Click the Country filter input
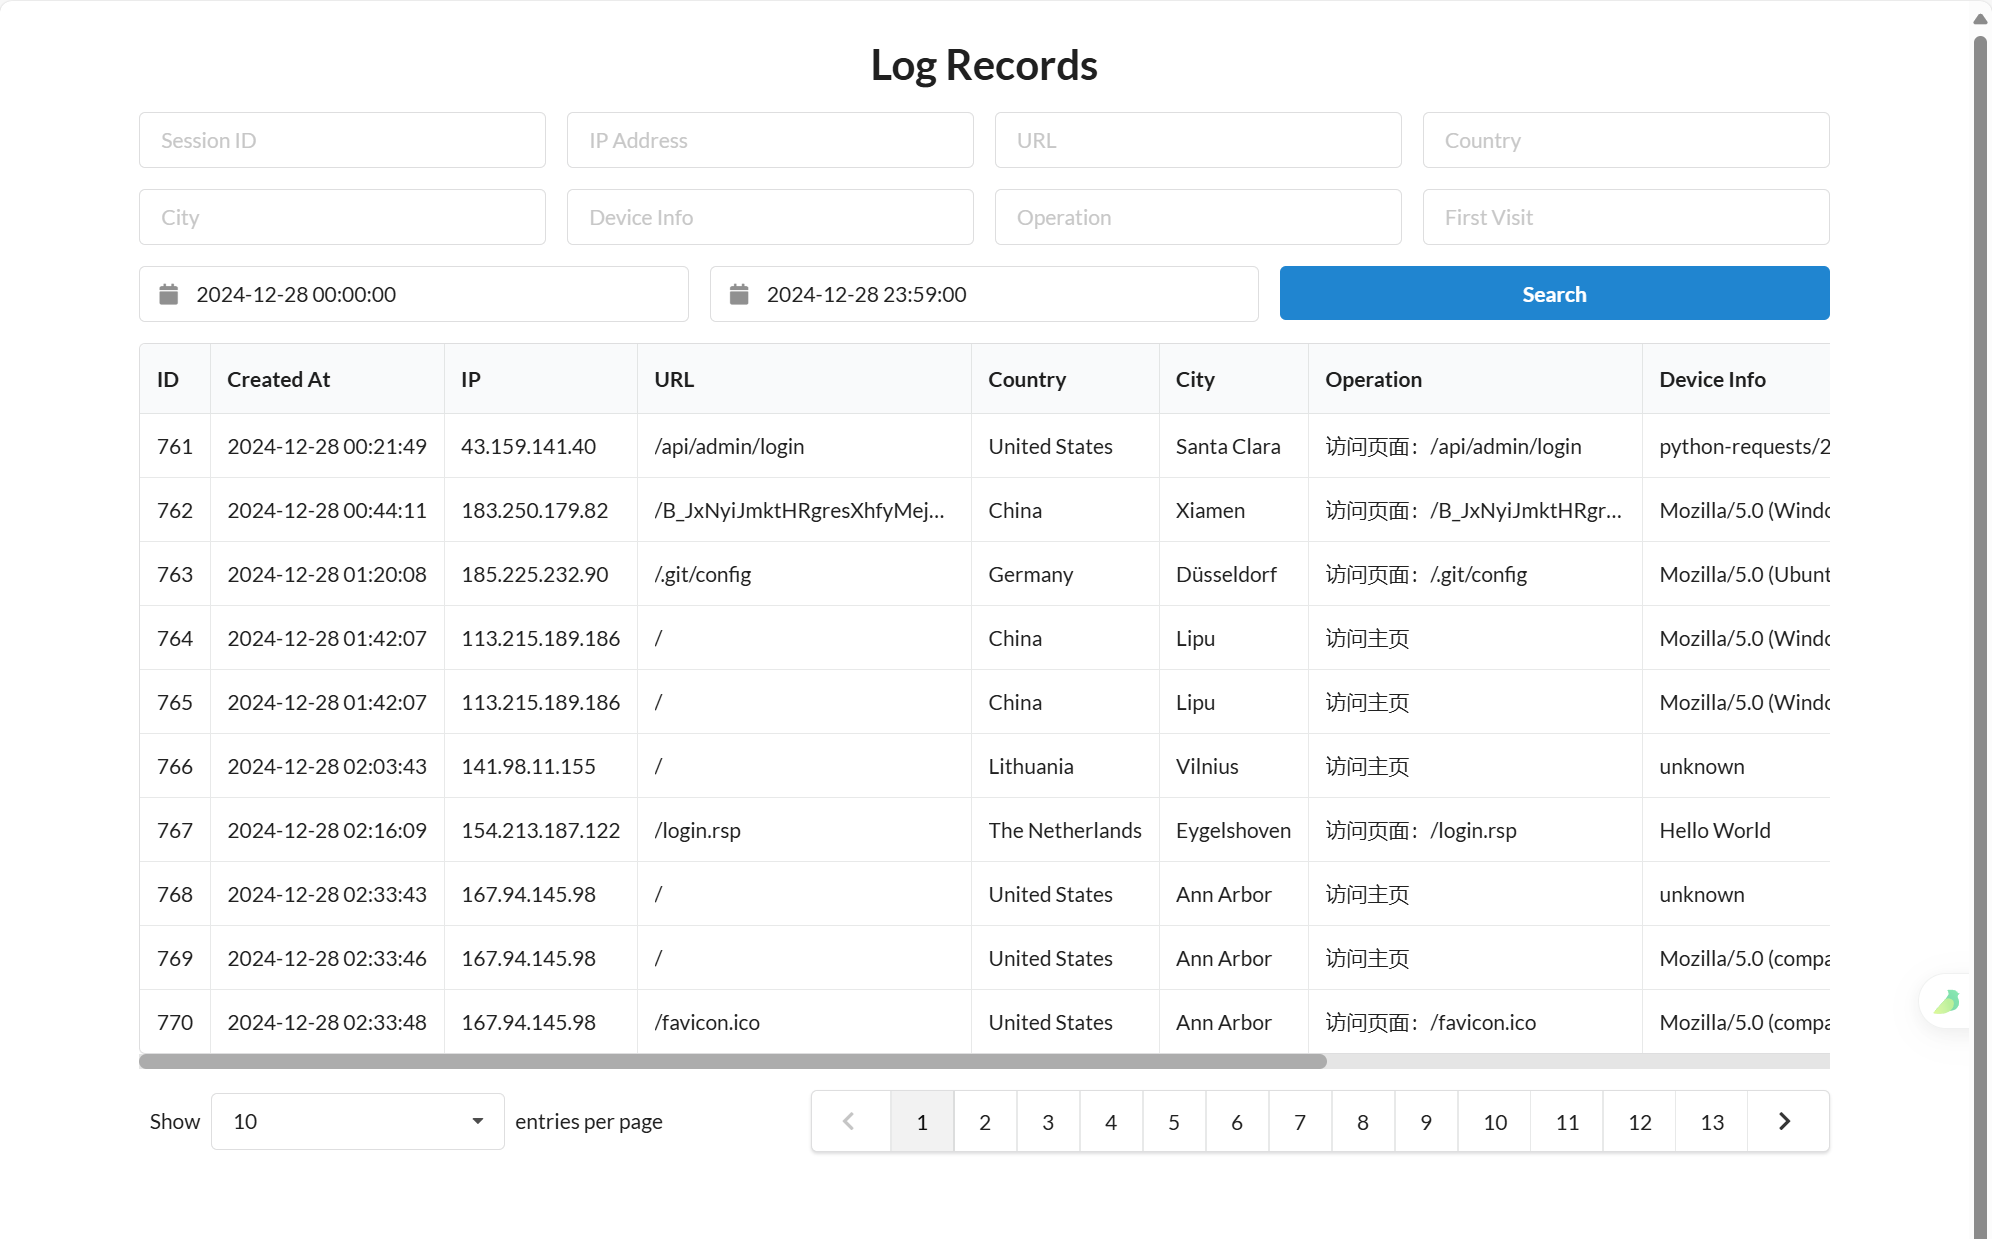The width and height of the screenshot is (1992, 1239). point(1626,140)
